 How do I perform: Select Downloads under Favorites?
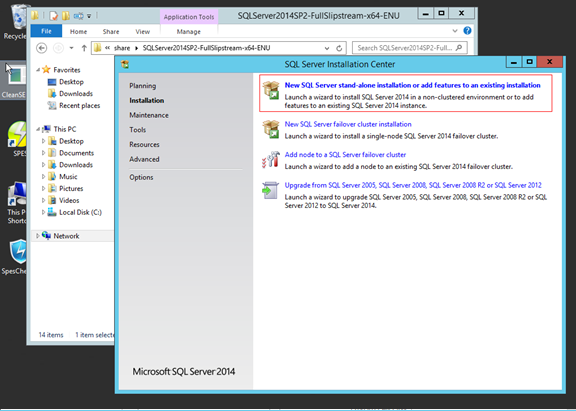(x=76, y=94)
